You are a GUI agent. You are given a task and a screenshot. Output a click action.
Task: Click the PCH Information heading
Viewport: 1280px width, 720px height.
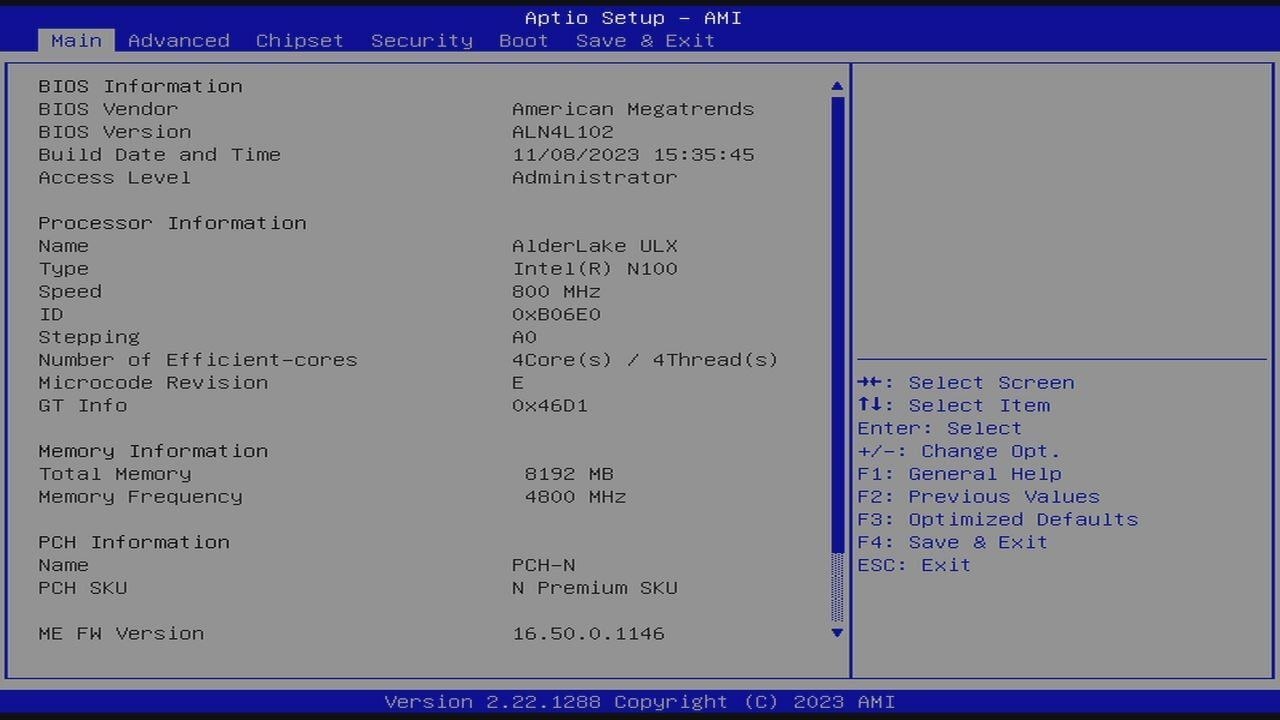[x=134, y=542]
